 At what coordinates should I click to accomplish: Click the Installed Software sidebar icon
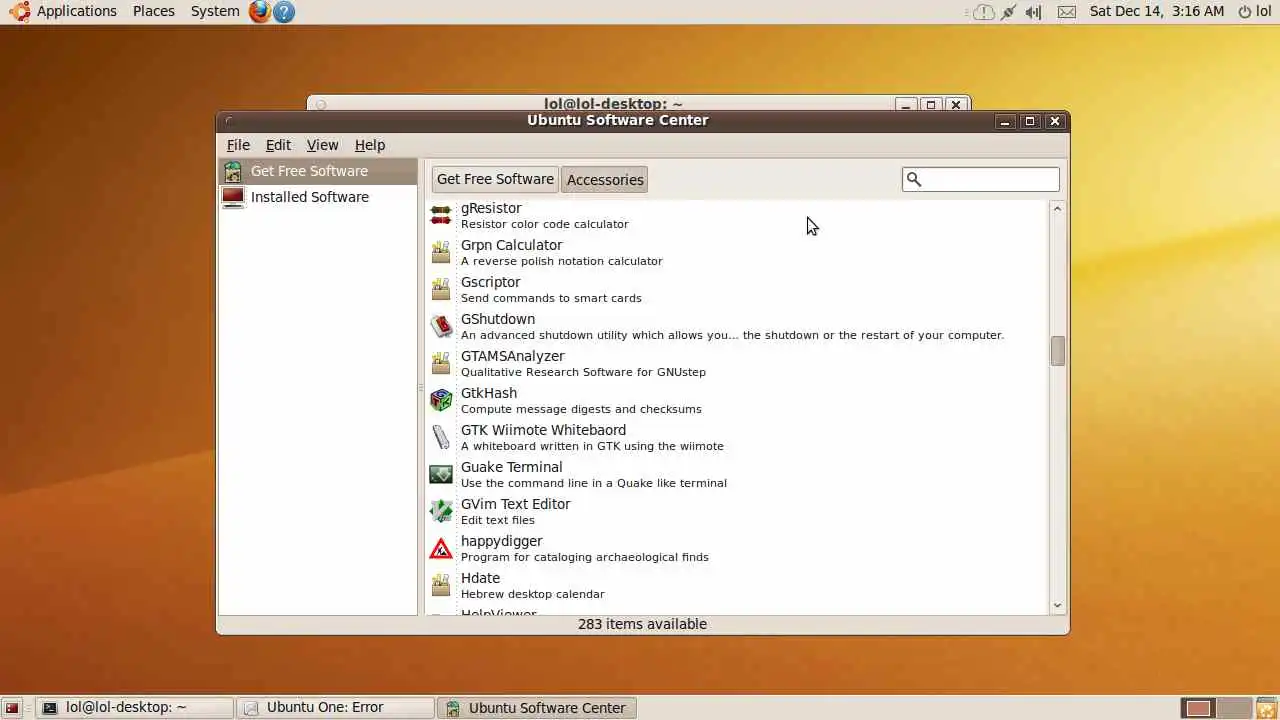coord(233,197)
